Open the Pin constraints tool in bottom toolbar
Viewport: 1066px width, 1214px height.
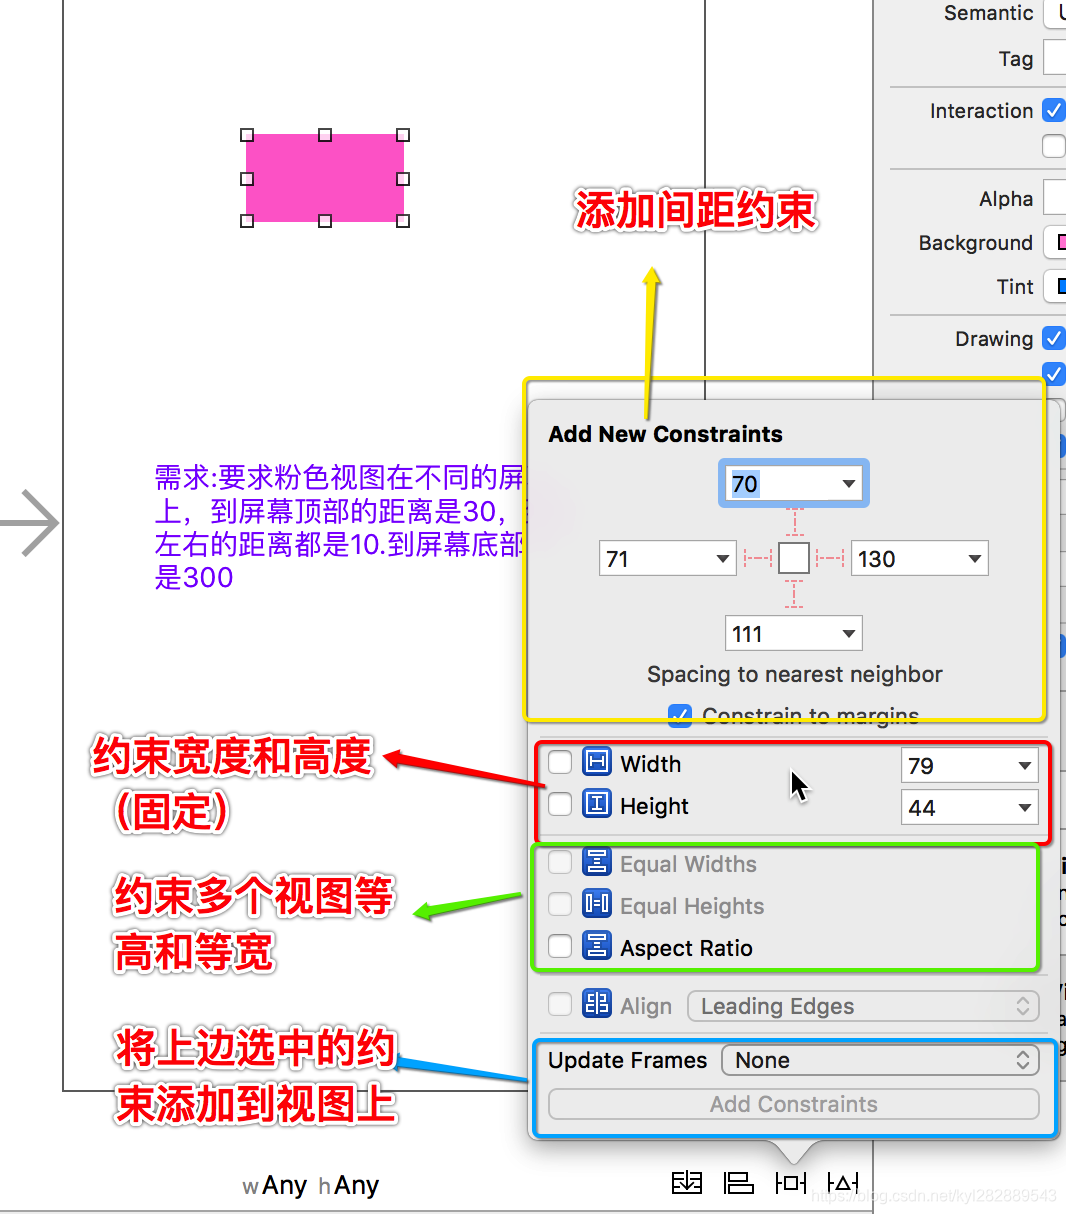791,1182
